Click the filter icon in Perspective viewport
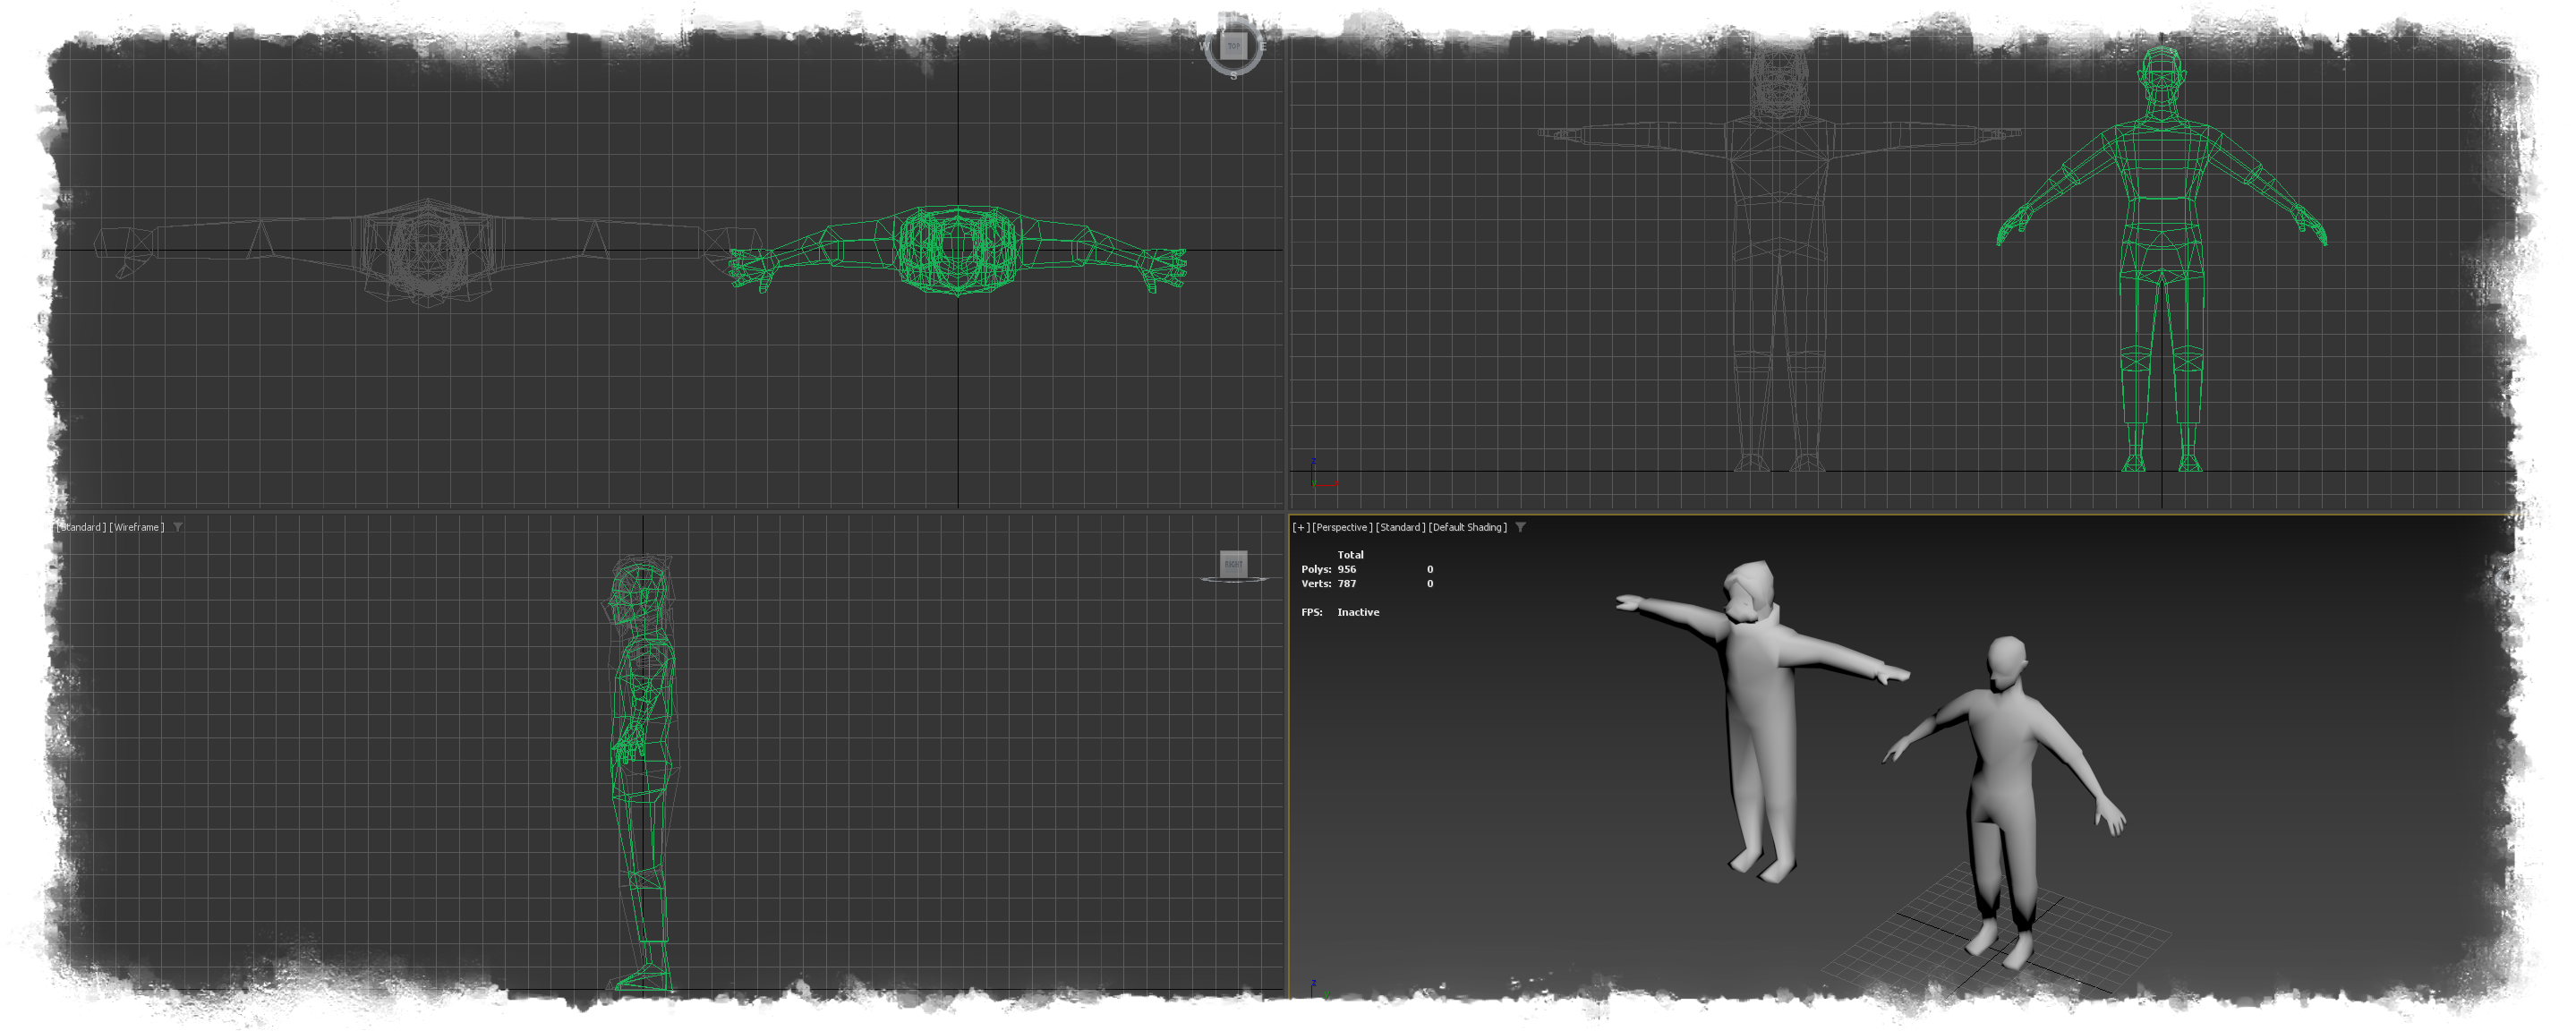 tap(1520, 527)
